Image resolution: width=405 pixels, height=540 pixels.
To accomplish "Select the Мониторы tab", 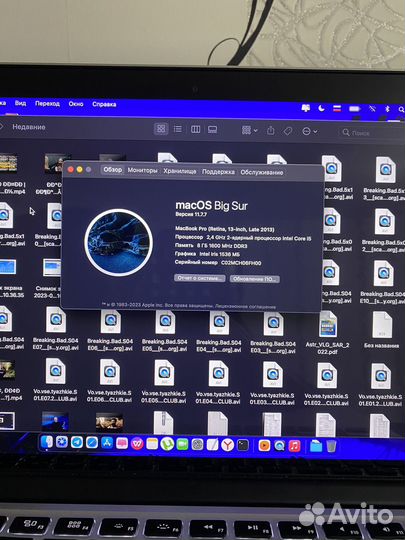I will [x=142, y=170].
